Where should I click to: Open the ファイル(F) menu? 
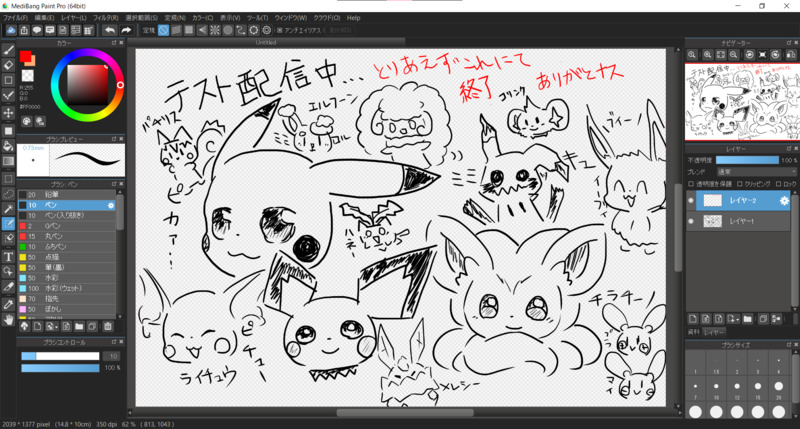tap(15, 18)
